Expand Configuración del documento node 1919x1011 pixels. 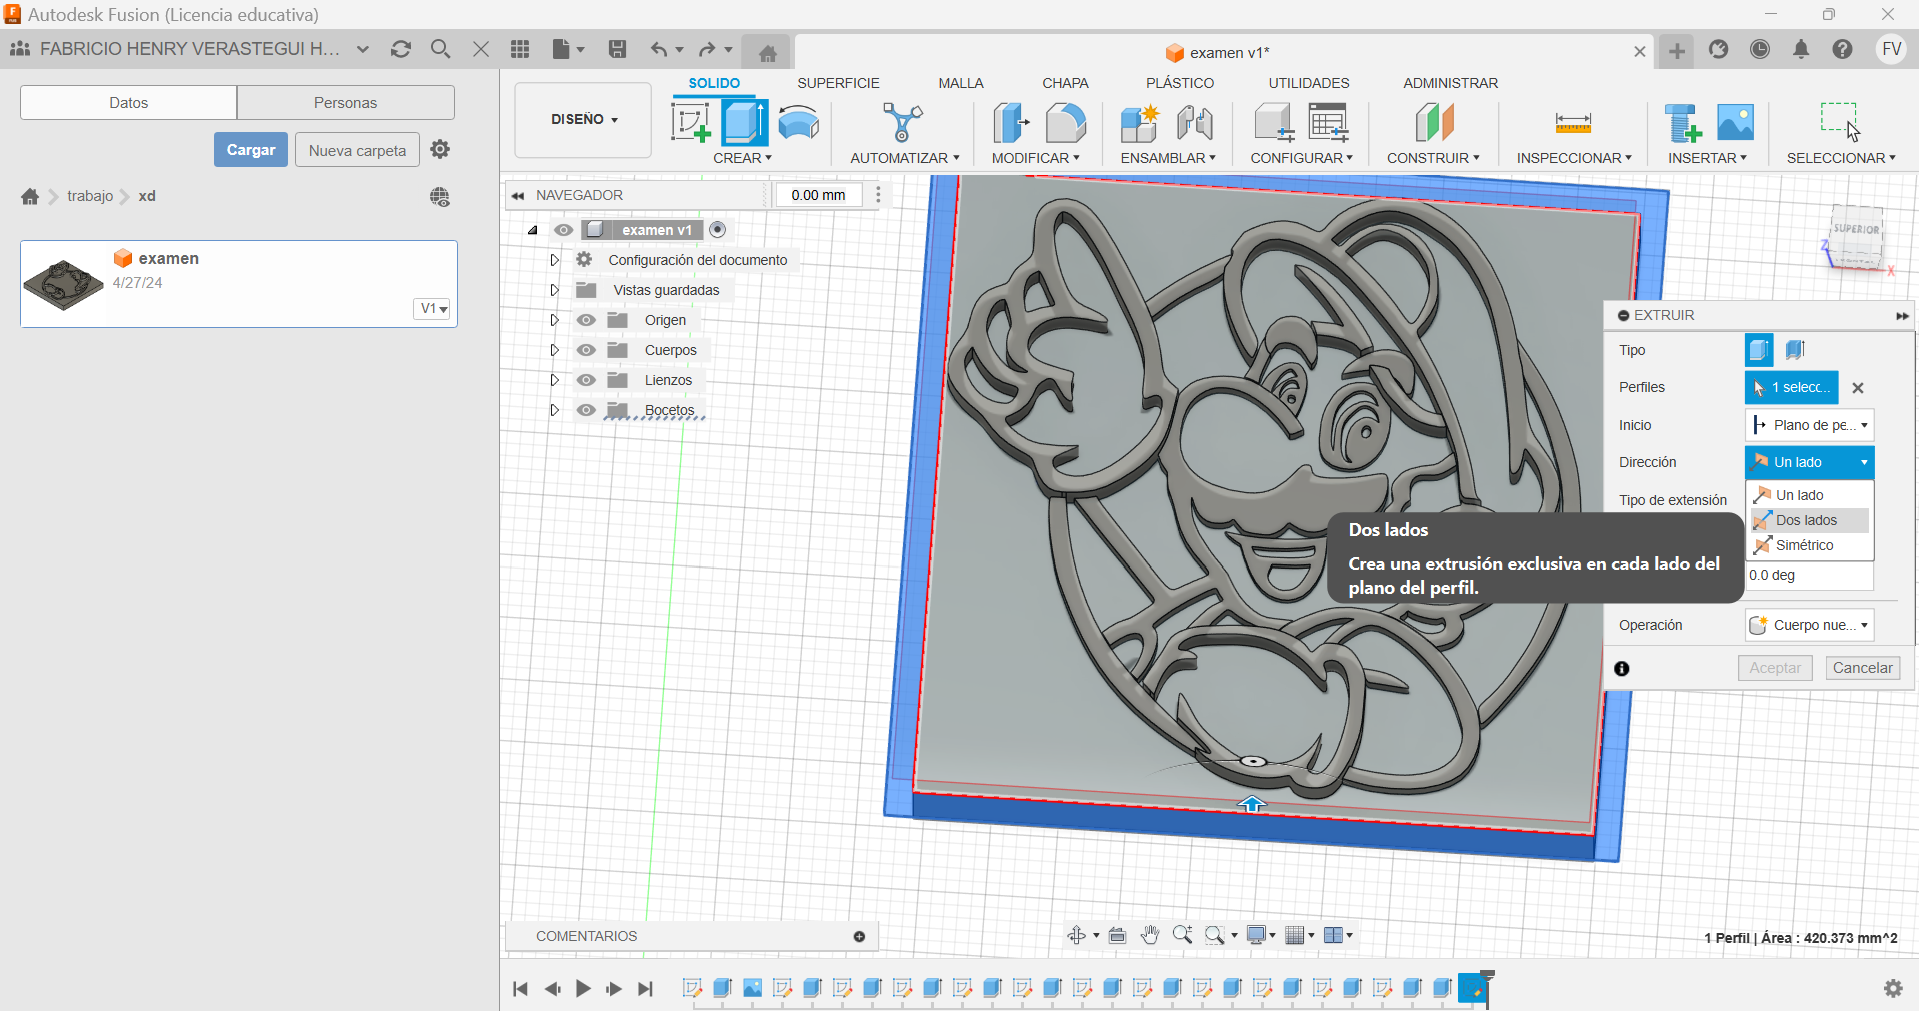pyautogui.click(x=554, y=260)
